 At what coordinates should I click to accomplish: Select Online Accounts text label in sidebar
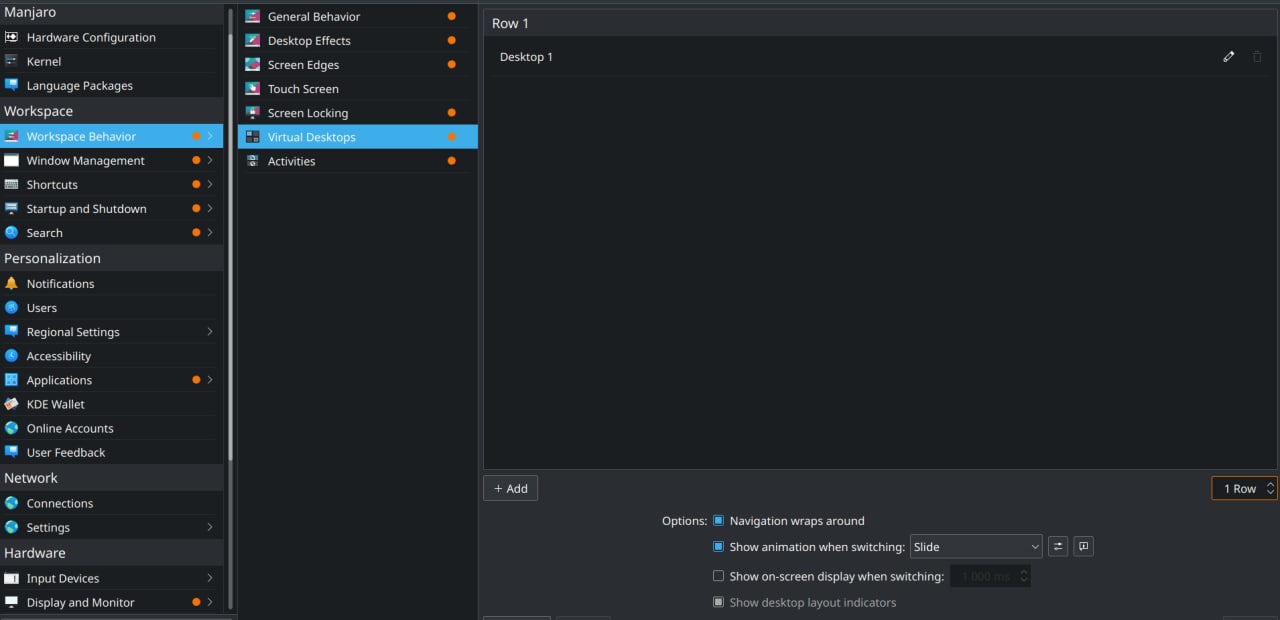coord(70,428)
